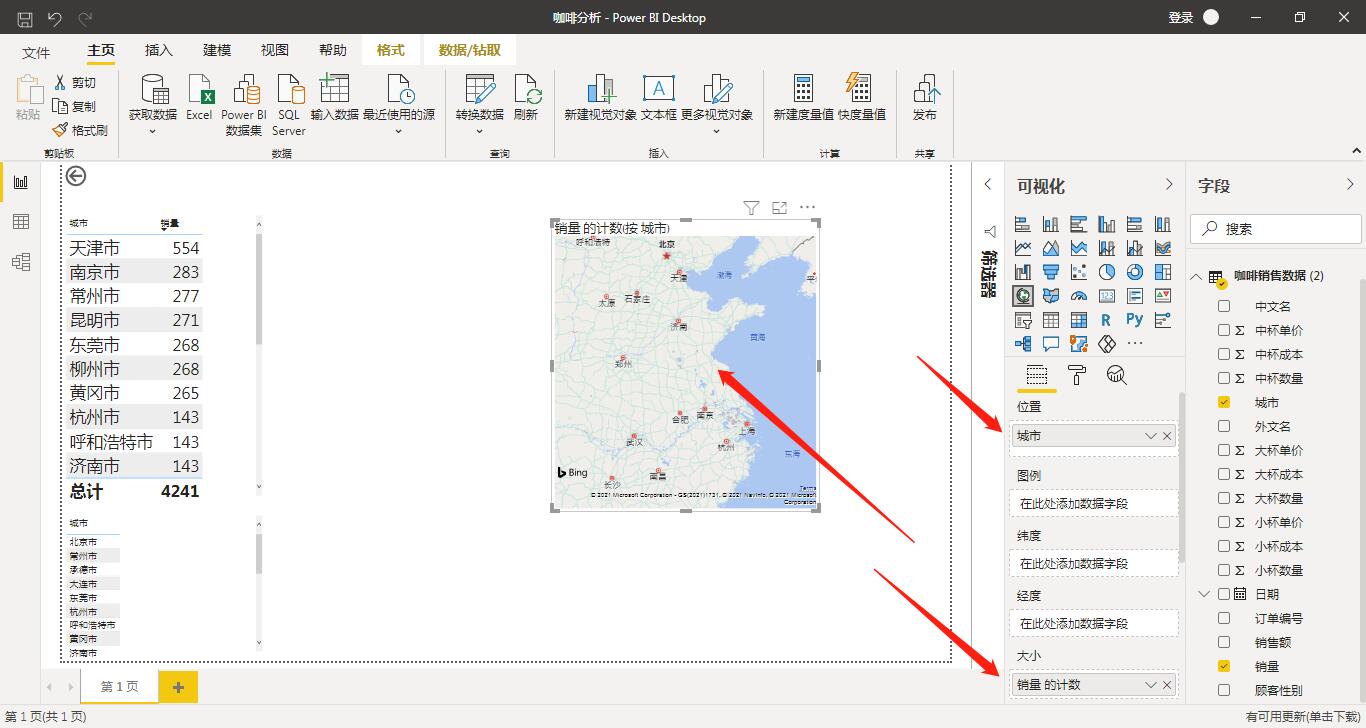The height and width of the screenshot is (728, 1366).
Task: Select the Card visualization icon
Action: (x=1107, y=296)
